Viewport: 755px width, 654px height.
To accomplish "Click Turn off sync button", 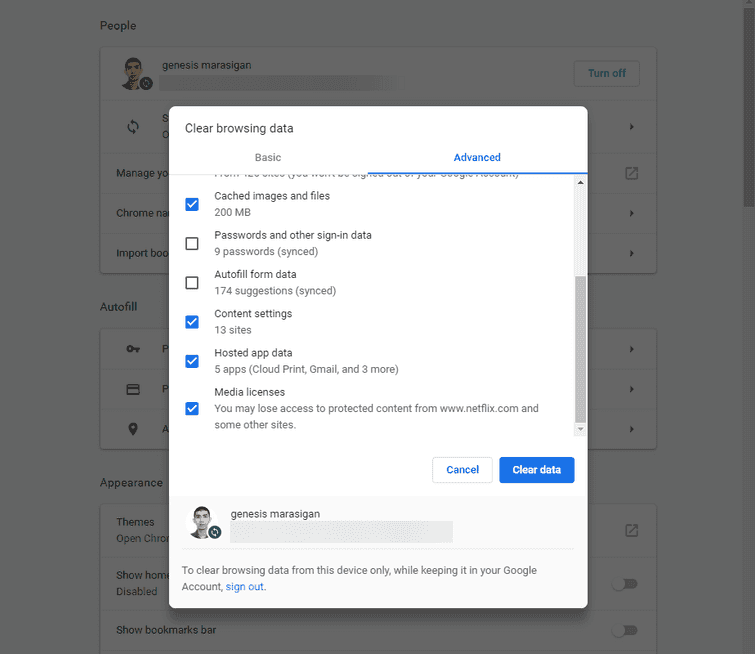I will click(x=607, y=73).
